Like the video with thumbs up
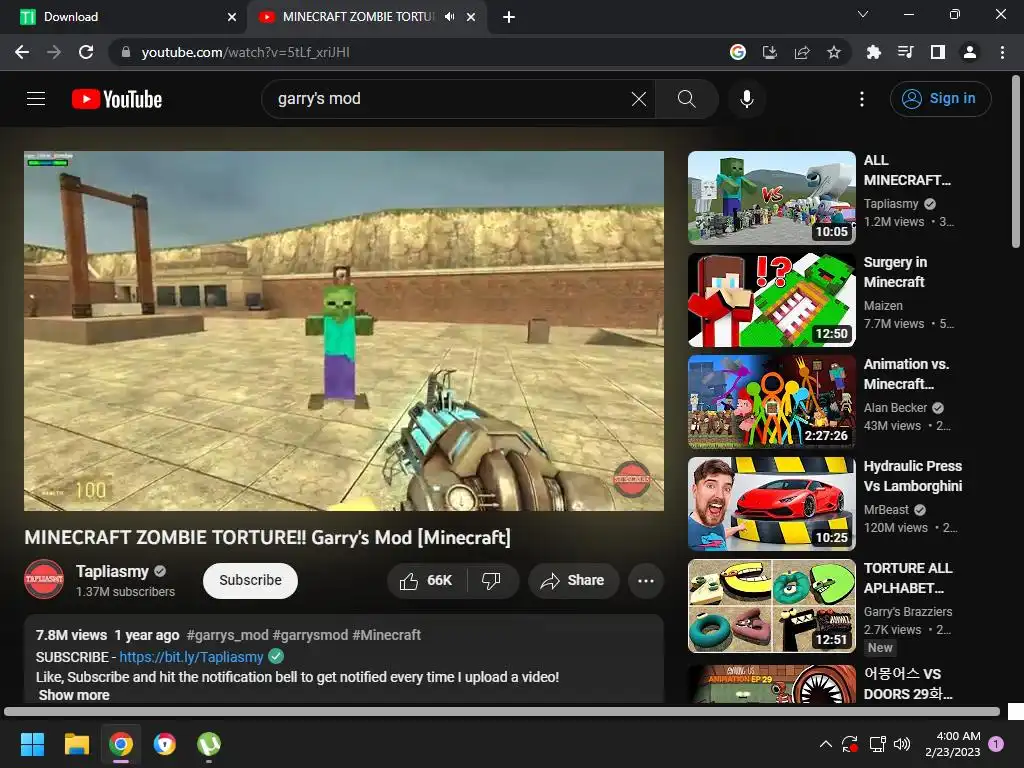 426,581
